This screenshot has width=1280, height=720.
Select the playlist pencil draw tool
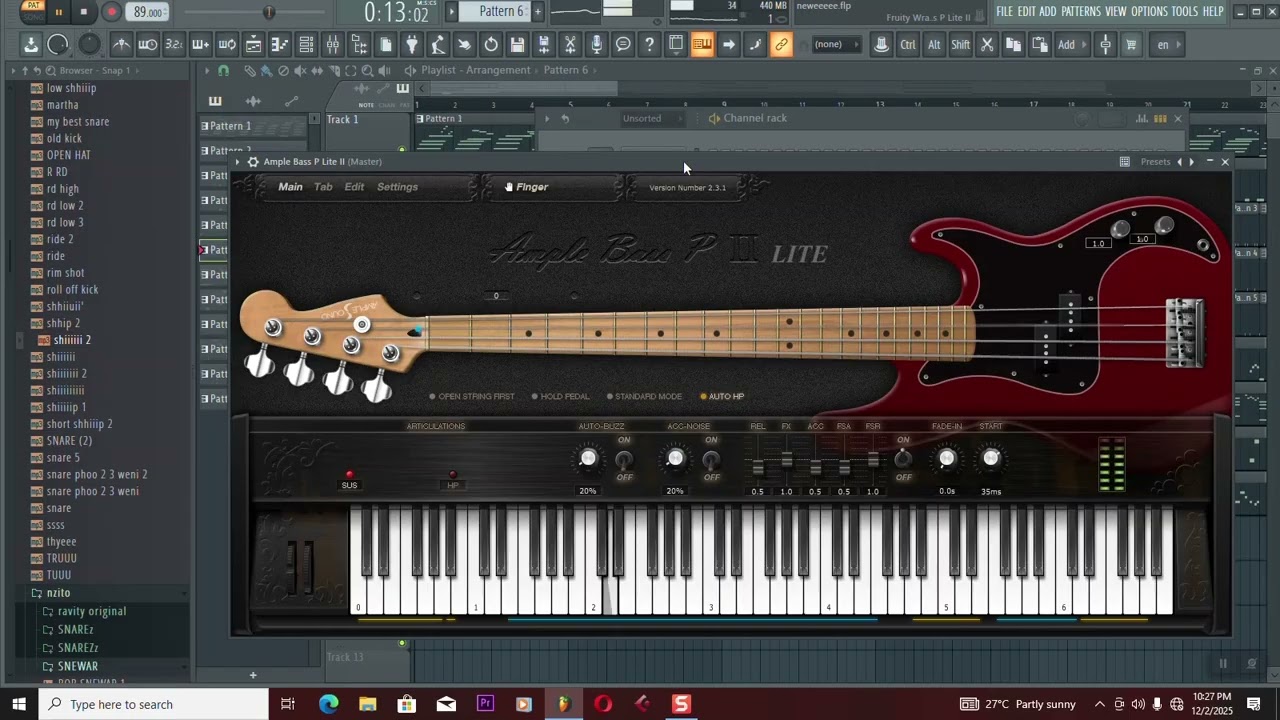click(250, 70)
